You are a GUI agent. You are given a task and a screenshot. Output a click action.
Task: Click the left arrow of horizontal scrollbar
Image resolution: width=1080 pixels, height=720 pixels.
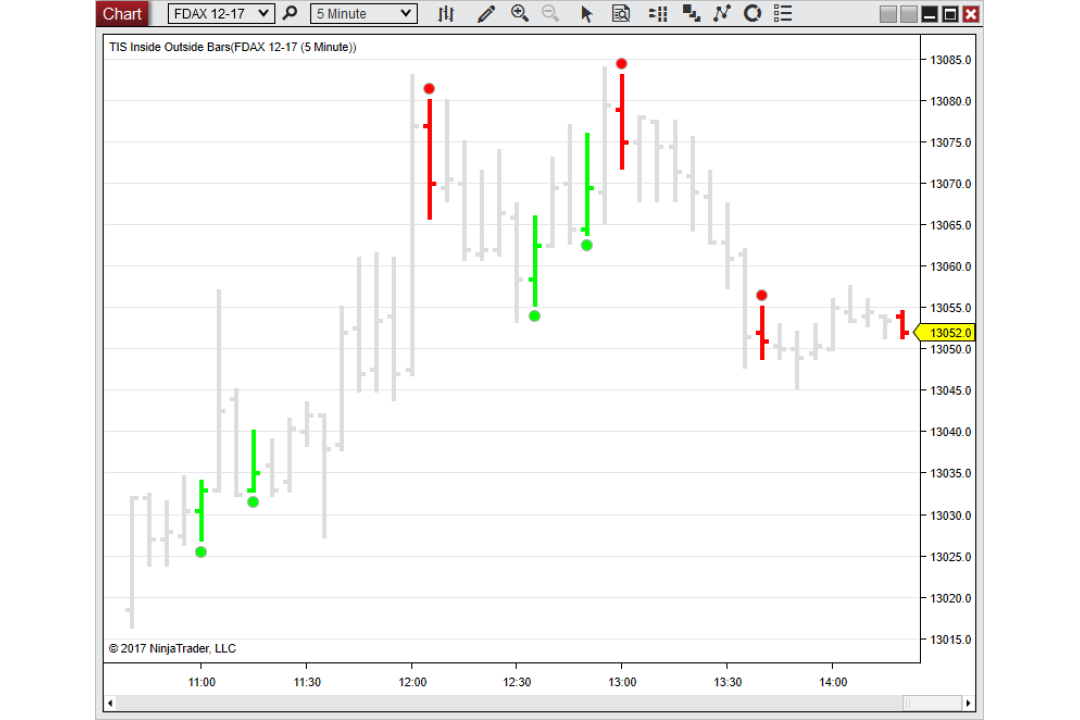pyautogui.click(x=111, y=703)
